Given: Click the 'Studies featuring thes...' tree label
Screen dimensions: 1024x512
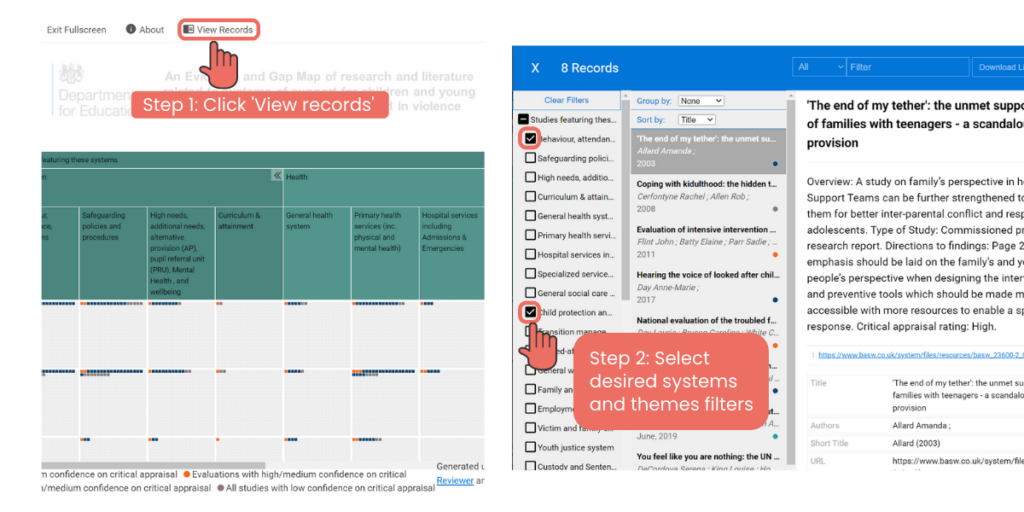Looking at the screenshot, I should pyautogui.click(x=573, y=120).
